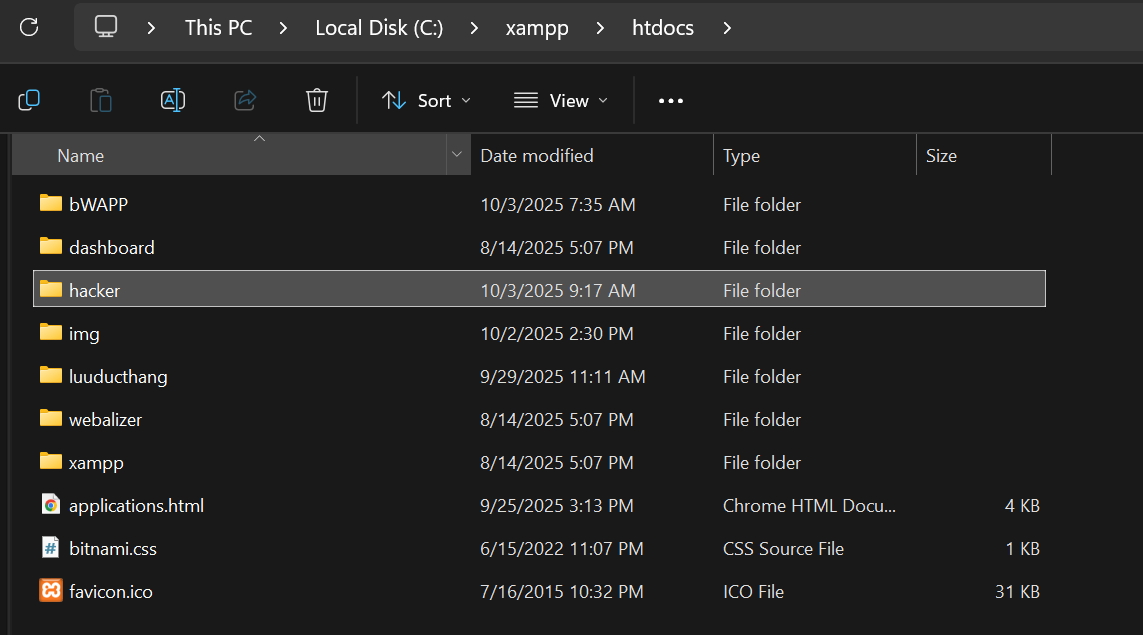The width and height of the screenshot is (1143, 635).
Task: Open See more three-dots menu
Action: 670,100
